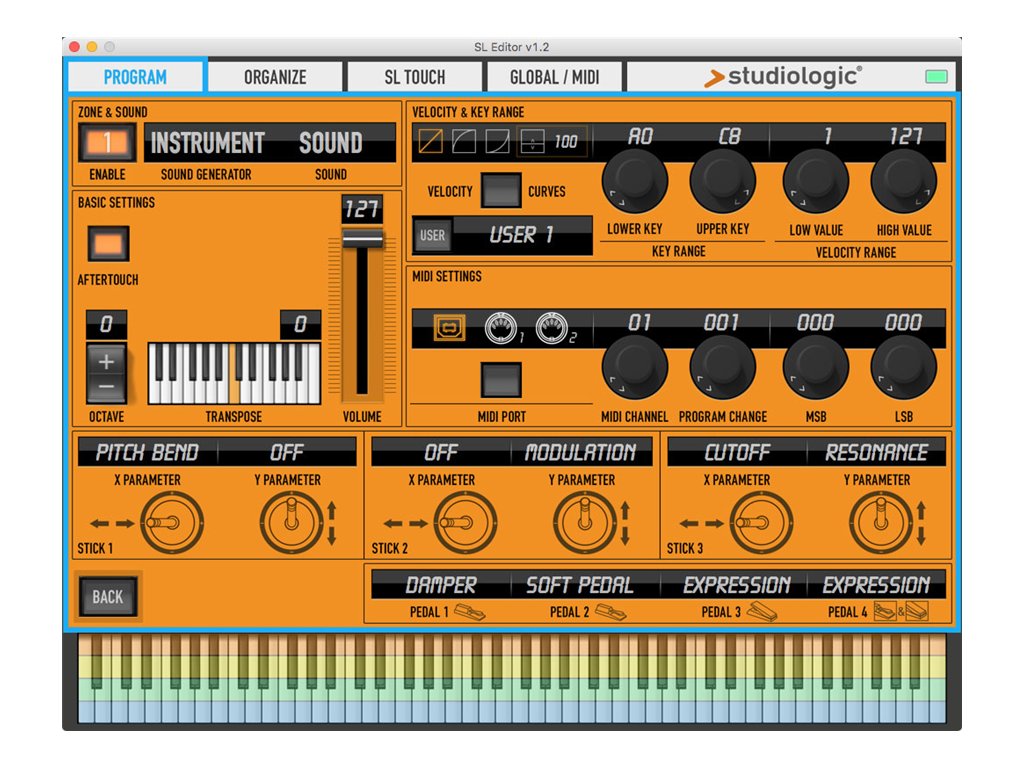This screenshot has width=1024, height=768.
Task: Increase octave with the plus button
Action: coord(106,361)
